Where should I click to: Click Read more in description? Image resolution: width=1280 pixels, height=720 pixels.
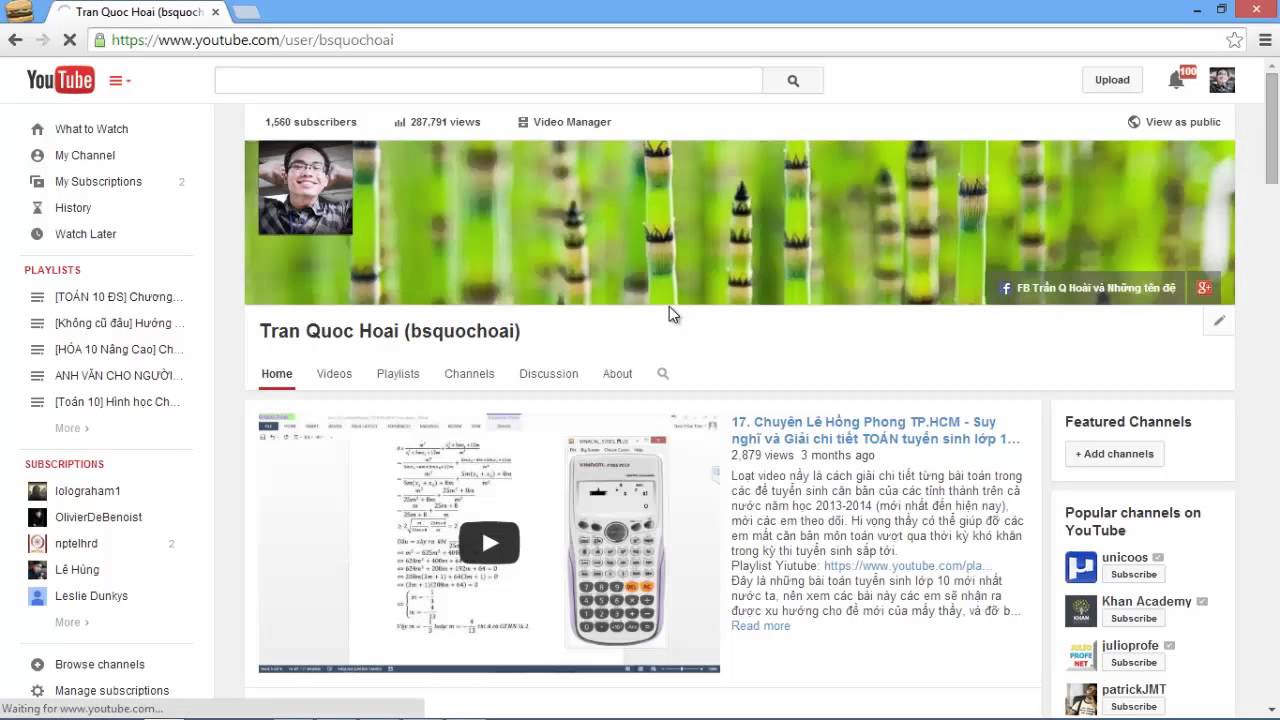761,626
